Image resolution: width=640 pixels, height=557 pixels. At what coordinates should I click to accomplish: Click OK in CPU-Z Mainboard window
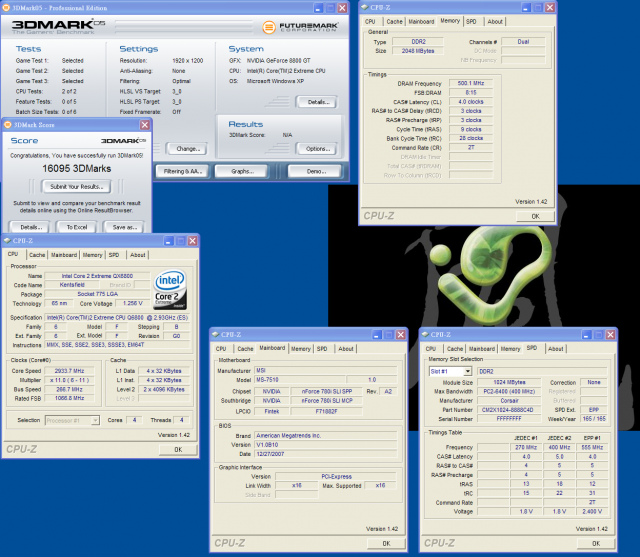tap(386, 544)
